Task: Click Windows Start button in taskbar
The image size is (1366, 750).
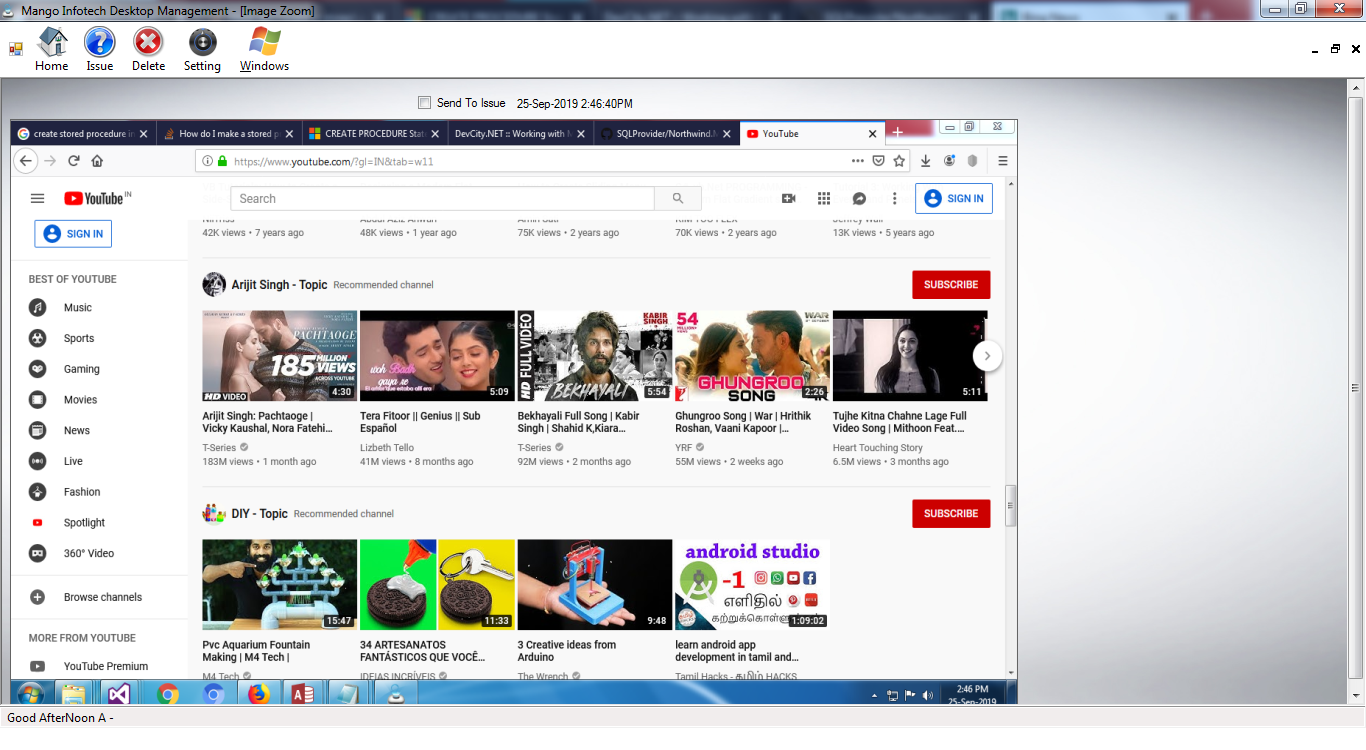Action: [29, 694]
